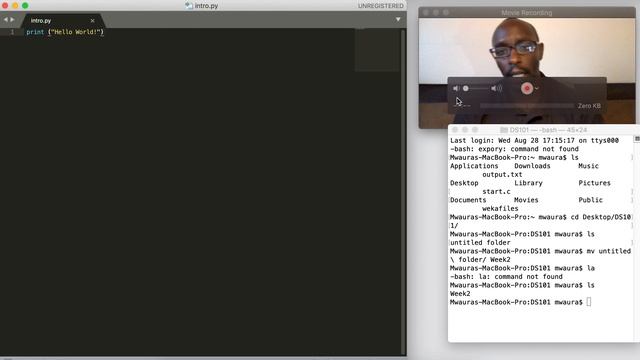The image size is (640, 360).
Task: Click Downloads in the Terminal listing
Action: click(x=532, y=166)
